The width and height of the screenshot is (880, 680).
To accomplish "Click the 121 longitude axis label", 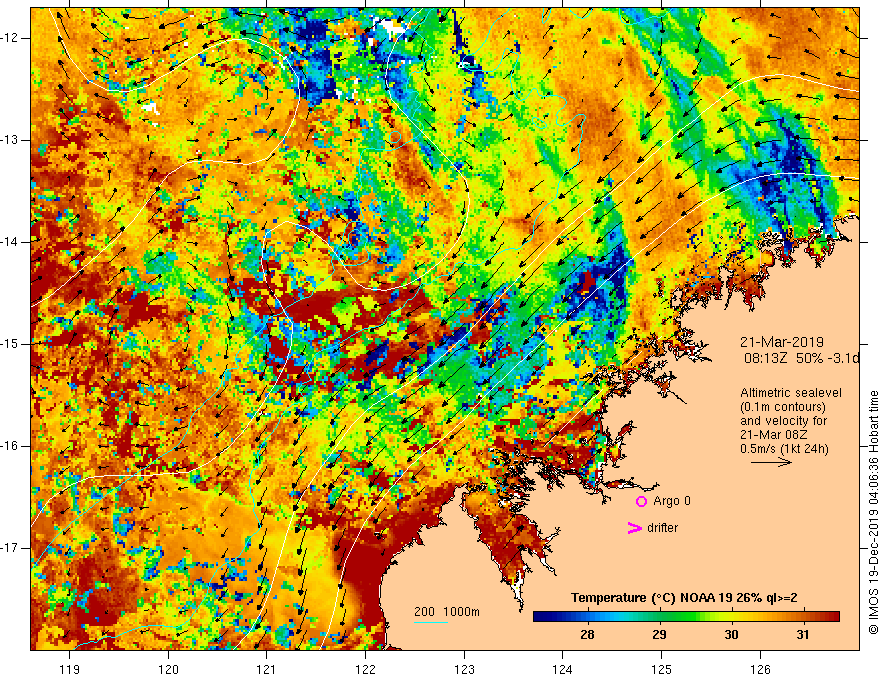I will [x=267, y=669].
